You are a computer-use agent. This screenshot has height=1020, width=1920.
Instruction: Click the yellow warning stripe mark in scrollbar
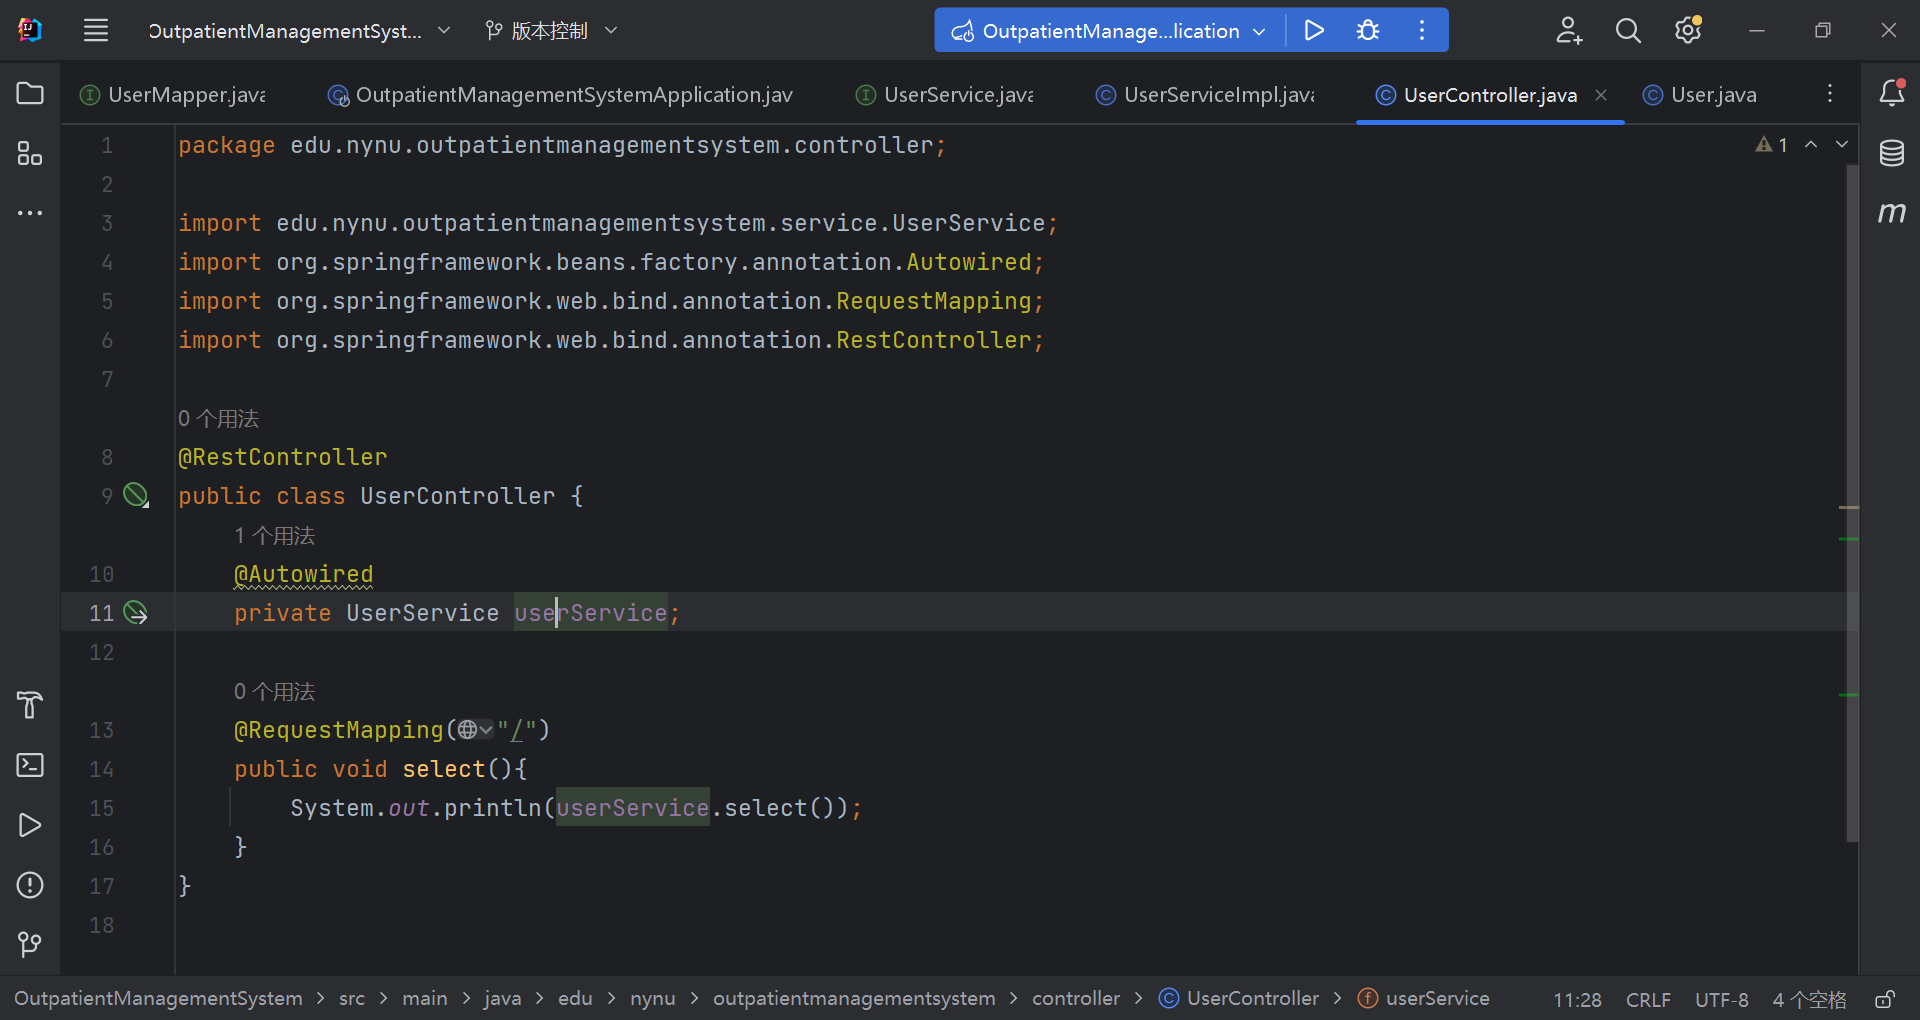(1849, 508)
